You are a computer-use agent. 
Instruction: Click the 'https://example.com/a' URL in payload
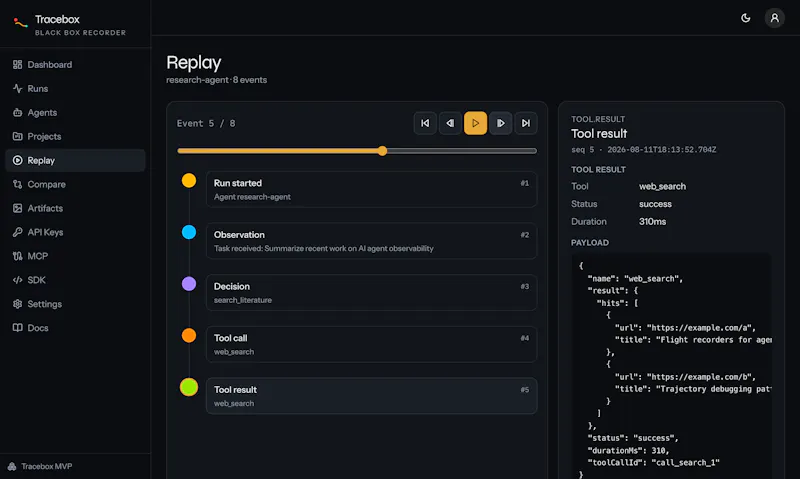699,327
